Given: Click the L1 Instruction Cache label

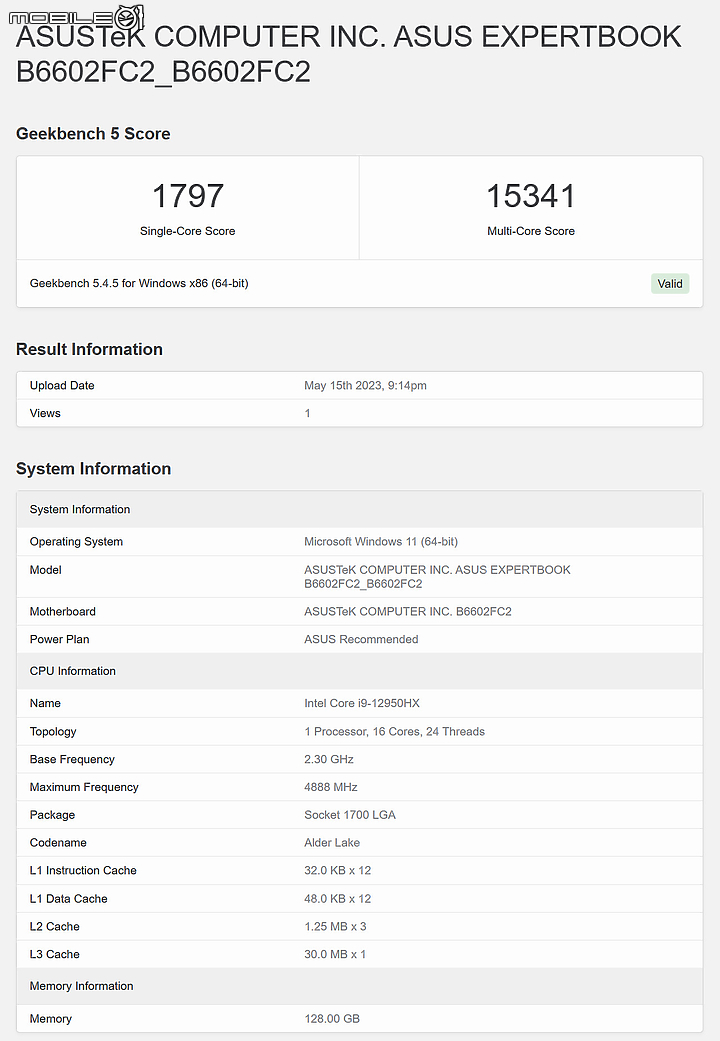Looking at the screenshot, I should (x=83, y=871).
